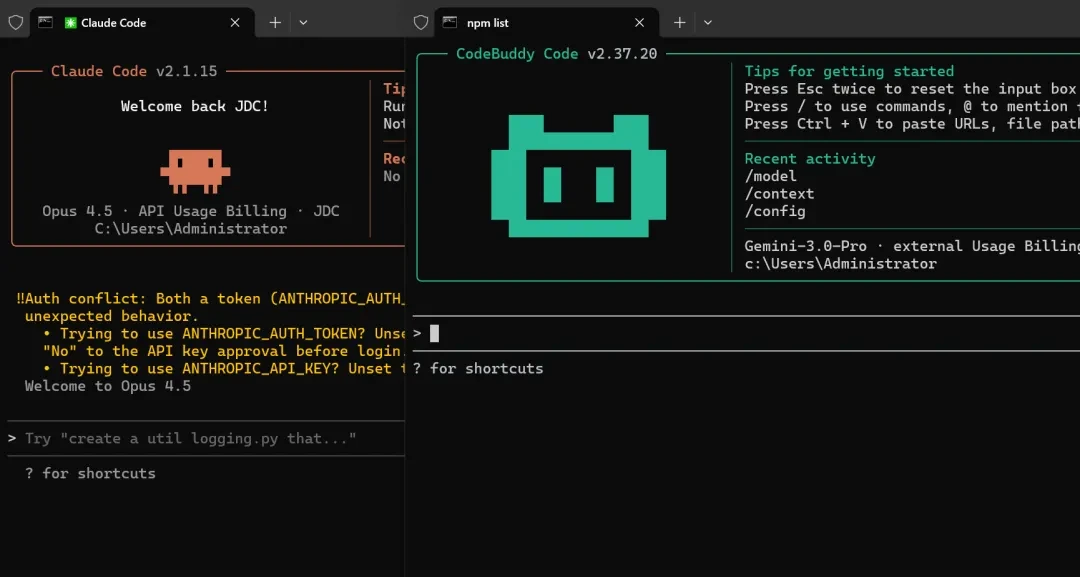This screenshot has width=1080, height=577.
Task: Click the /model recent activity entry
Action: (771, 176)
